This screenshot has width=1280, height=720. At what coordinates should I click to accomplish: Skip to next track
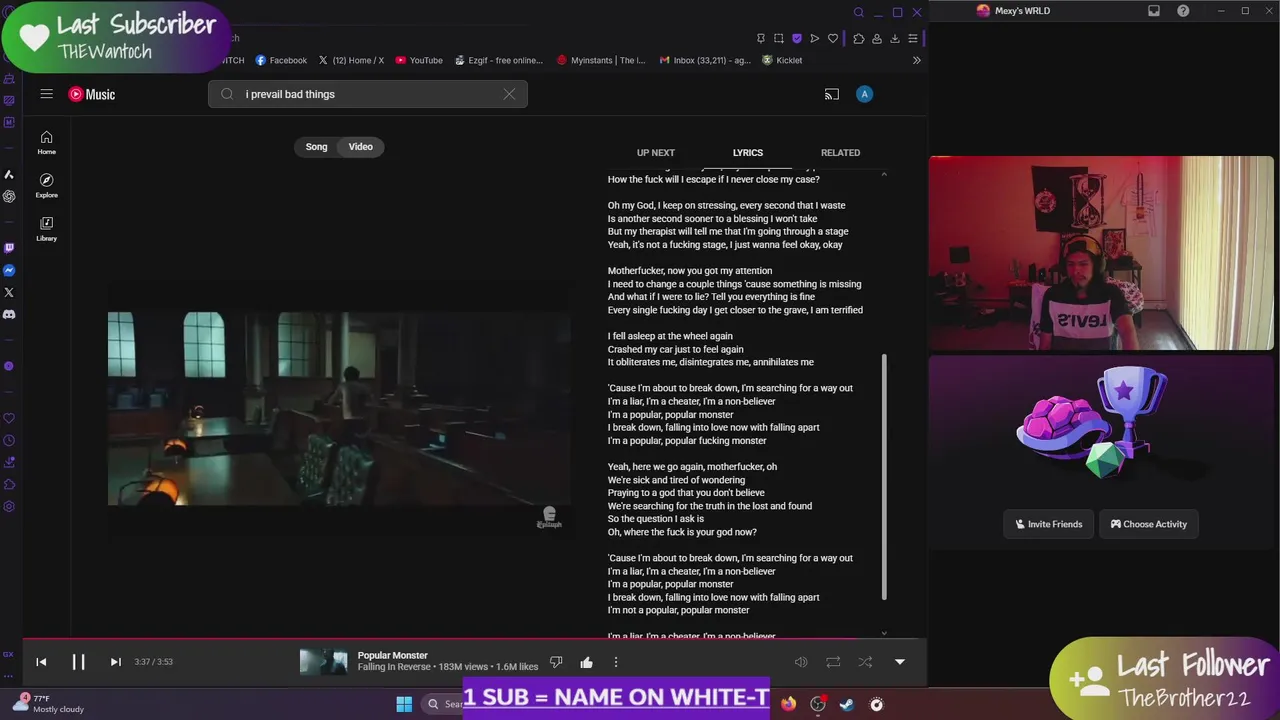[x=115, y=662]
